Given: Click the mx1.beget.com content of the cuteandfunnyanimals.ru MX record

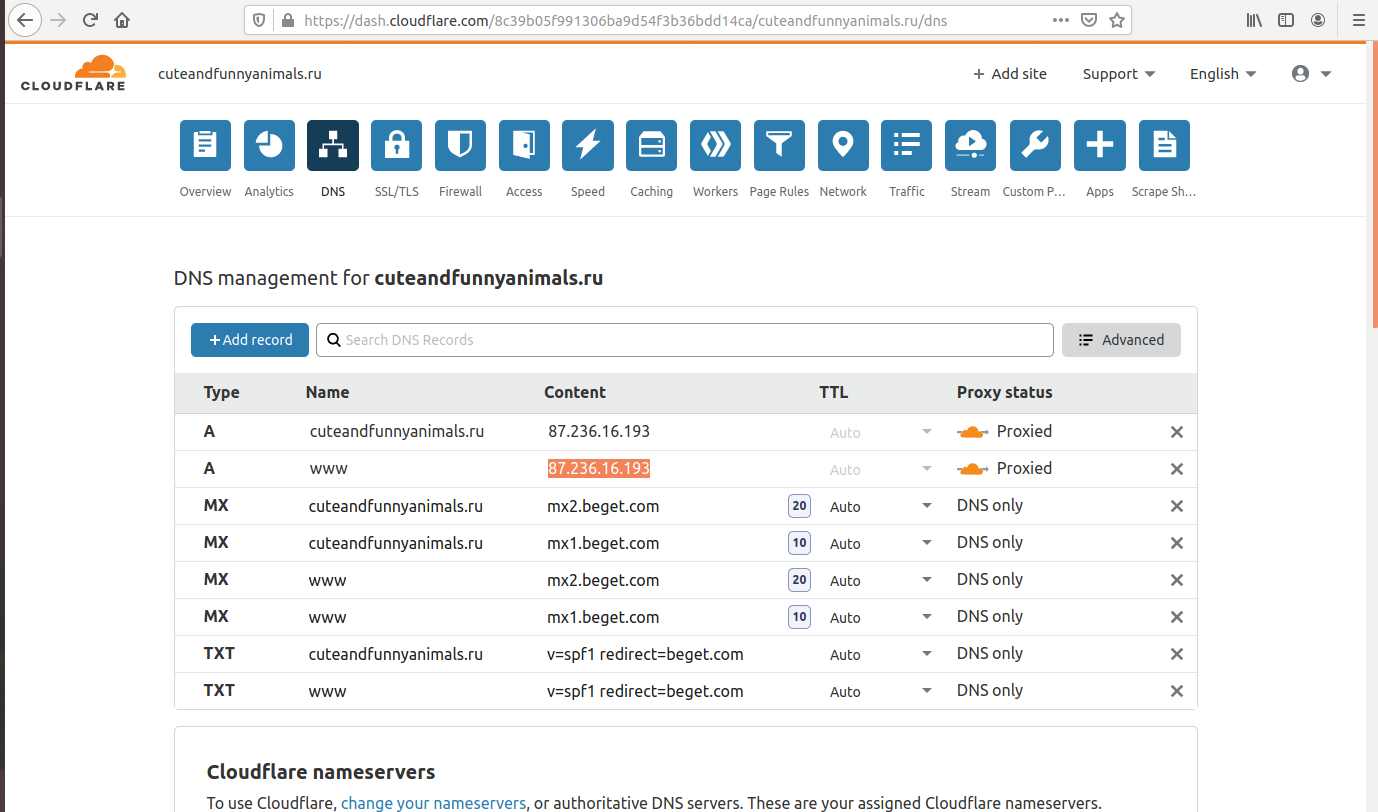Looking at the screenshot, I should (602, 543).
